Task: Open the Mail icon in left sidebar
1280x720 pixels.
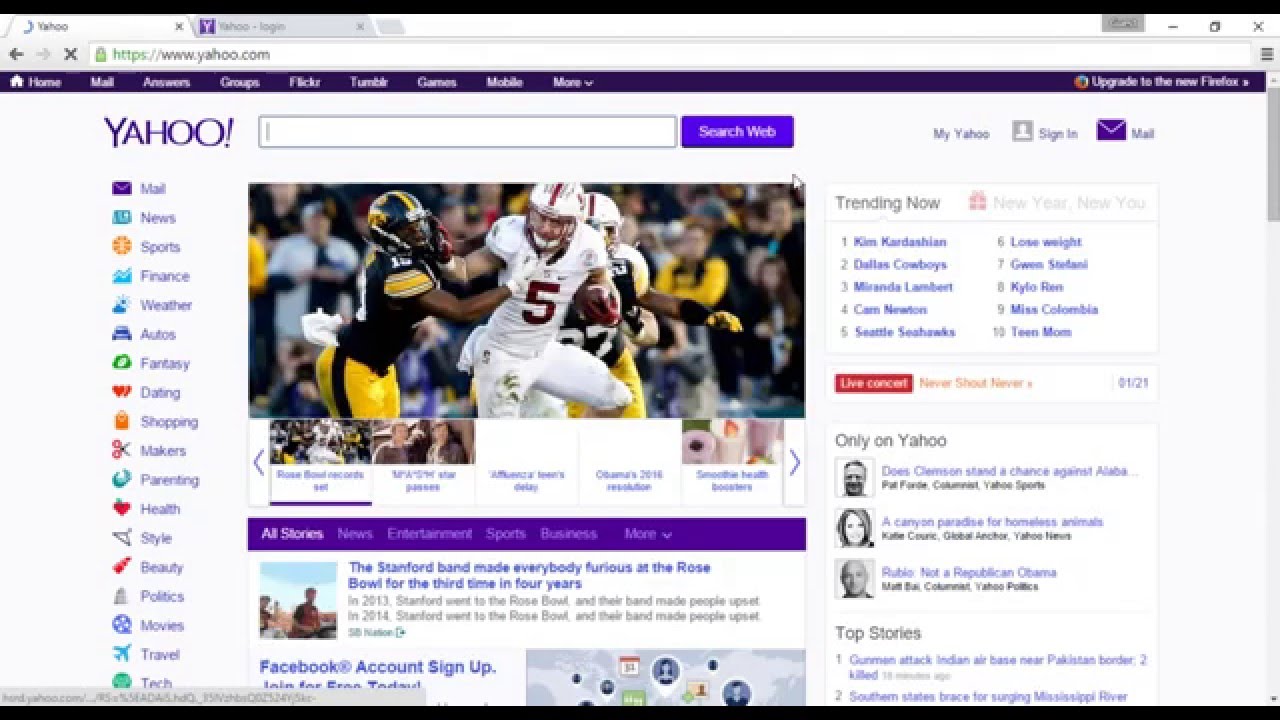Action: (122, 188)
